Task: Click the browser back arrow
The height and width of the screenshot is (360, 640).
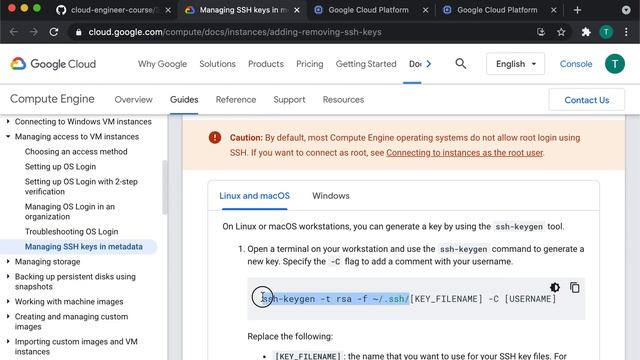Action: (13, 32)
